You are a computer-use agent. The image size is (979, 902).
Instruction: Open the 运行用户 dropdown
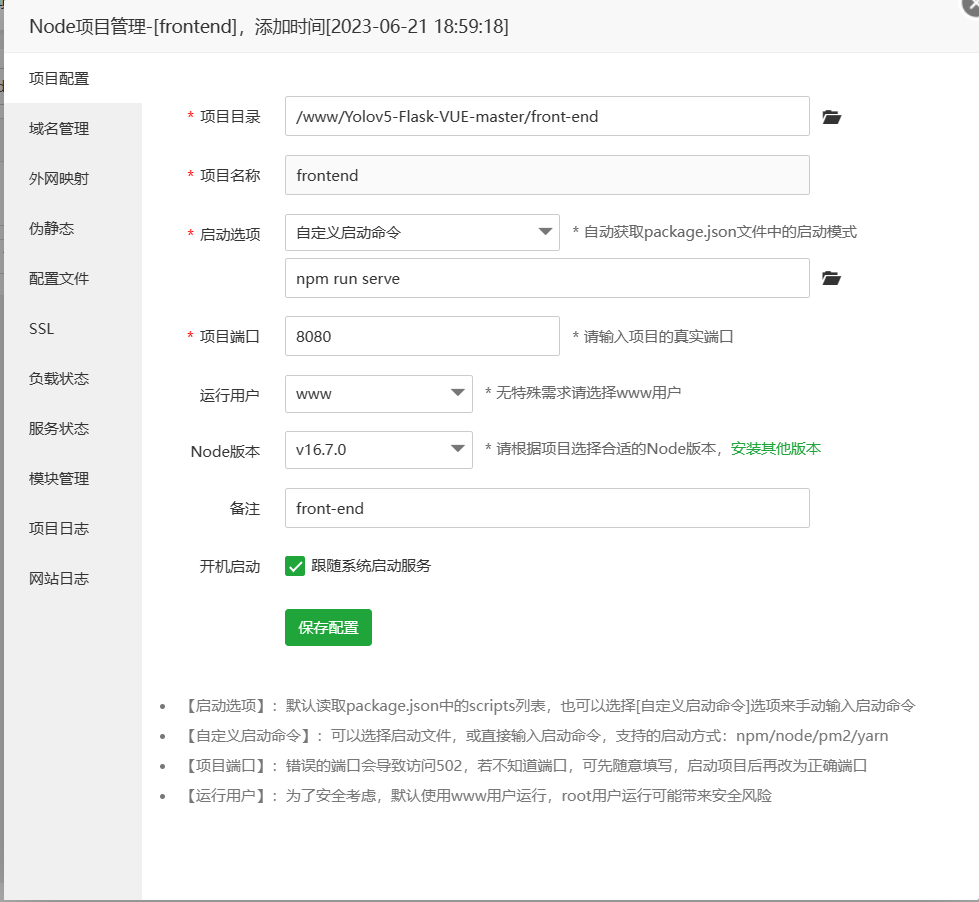coord(378,394)
